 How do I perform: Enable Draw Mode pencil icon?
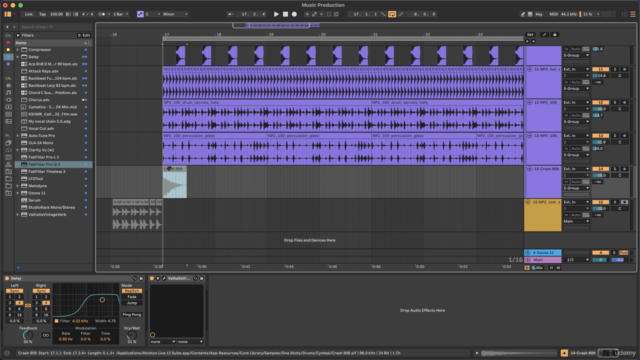523,14
